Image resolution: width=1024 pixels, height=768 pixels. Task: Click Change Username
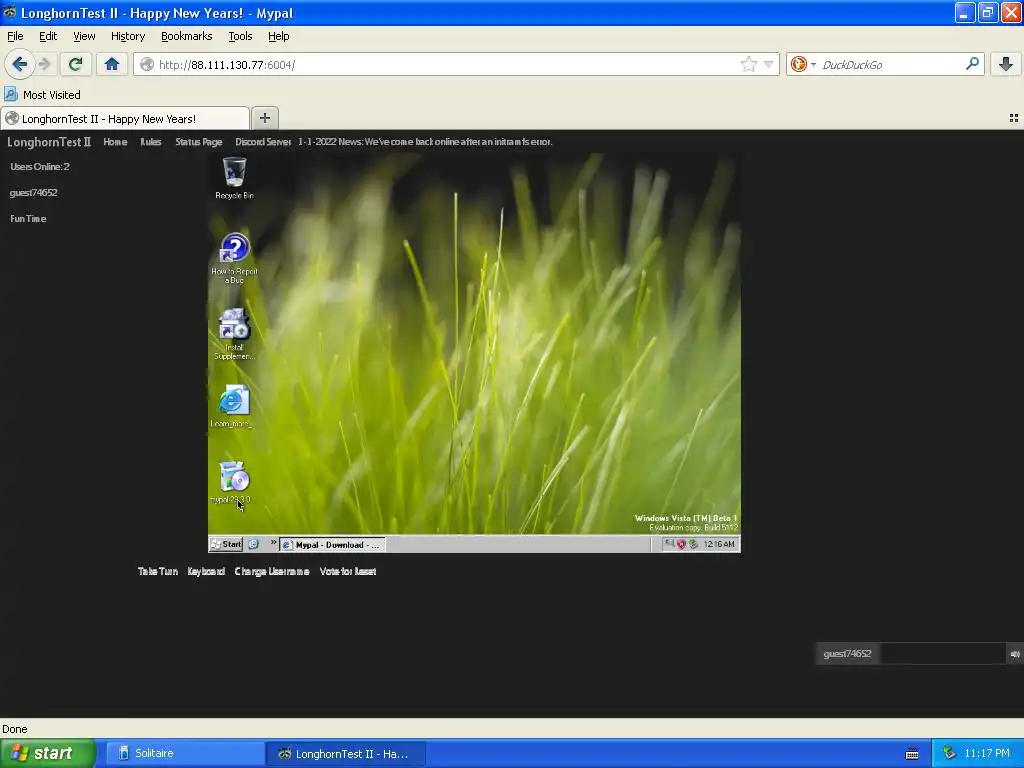(272, 571)
